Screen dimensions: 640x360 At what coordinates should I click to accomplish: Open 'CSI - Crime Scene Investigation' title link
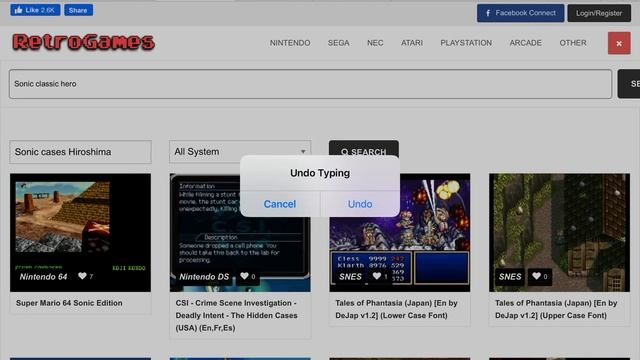(x=236, y=315)
